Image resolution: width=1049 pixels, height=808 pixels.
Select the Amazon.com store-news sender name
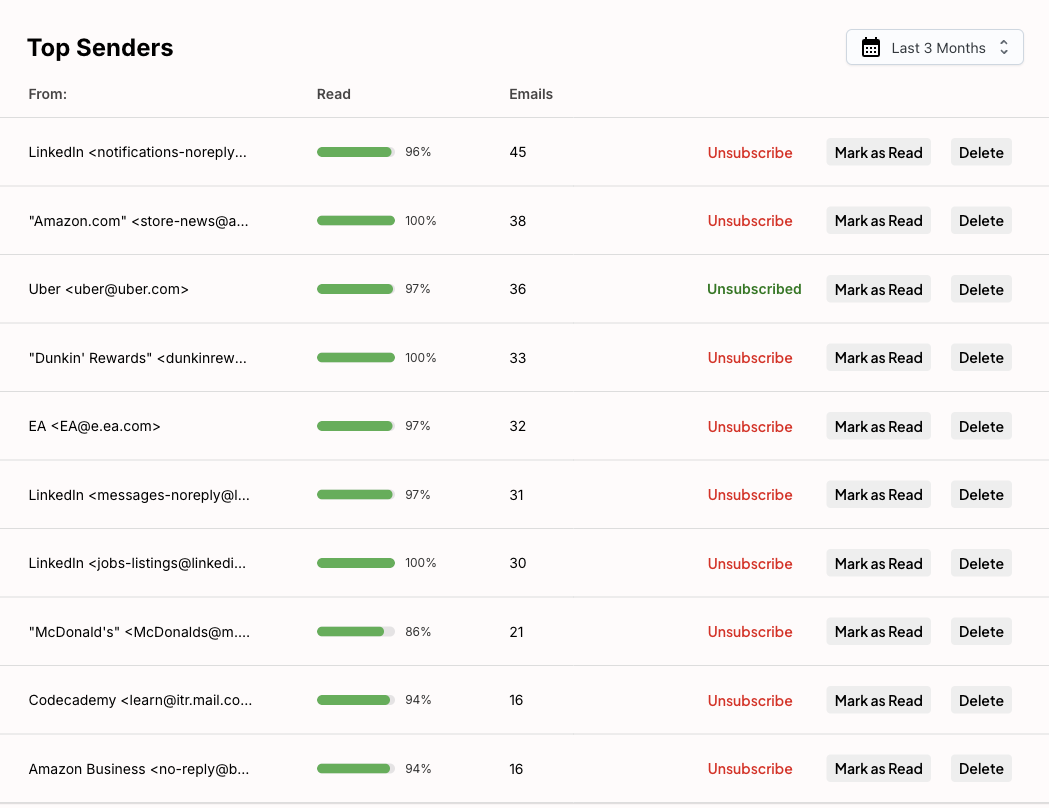pos(138,221)
